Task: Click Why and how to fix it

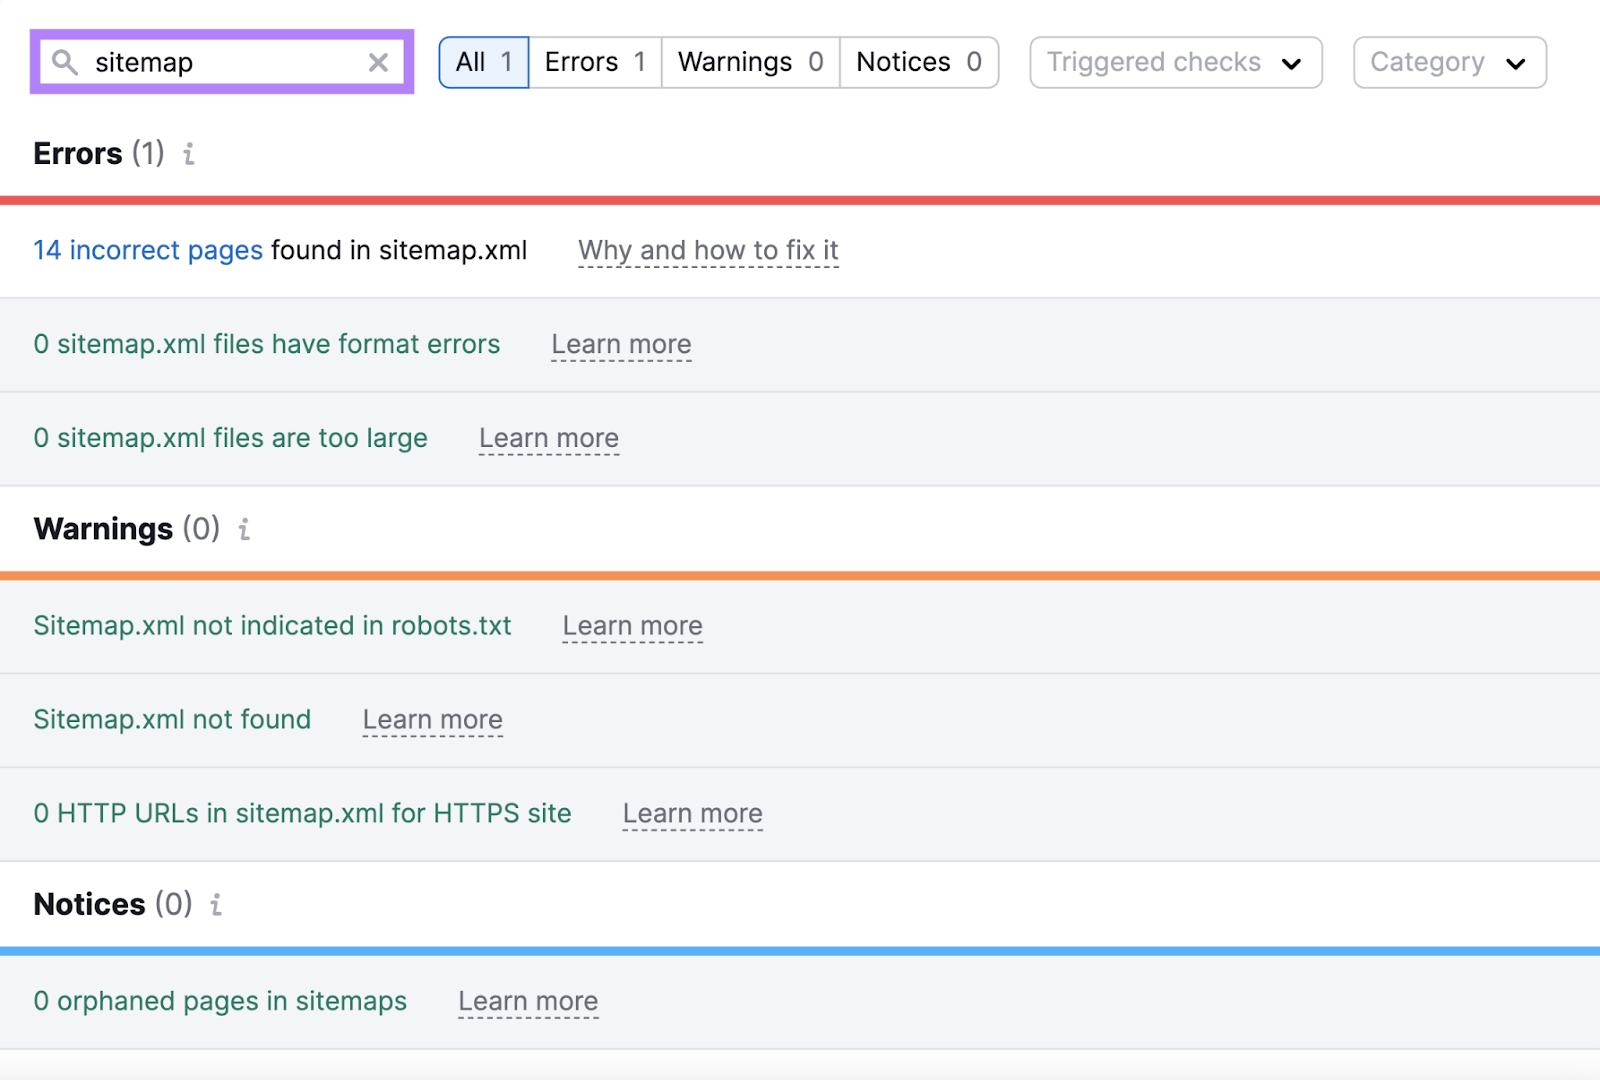Action: (707, 251)
